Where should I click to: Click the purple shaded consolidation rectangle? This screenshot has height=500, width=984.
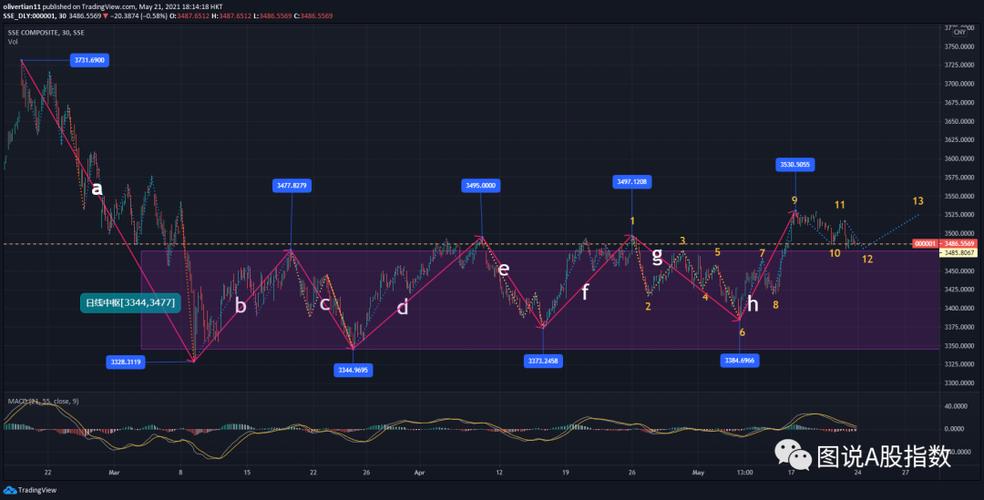600,320
